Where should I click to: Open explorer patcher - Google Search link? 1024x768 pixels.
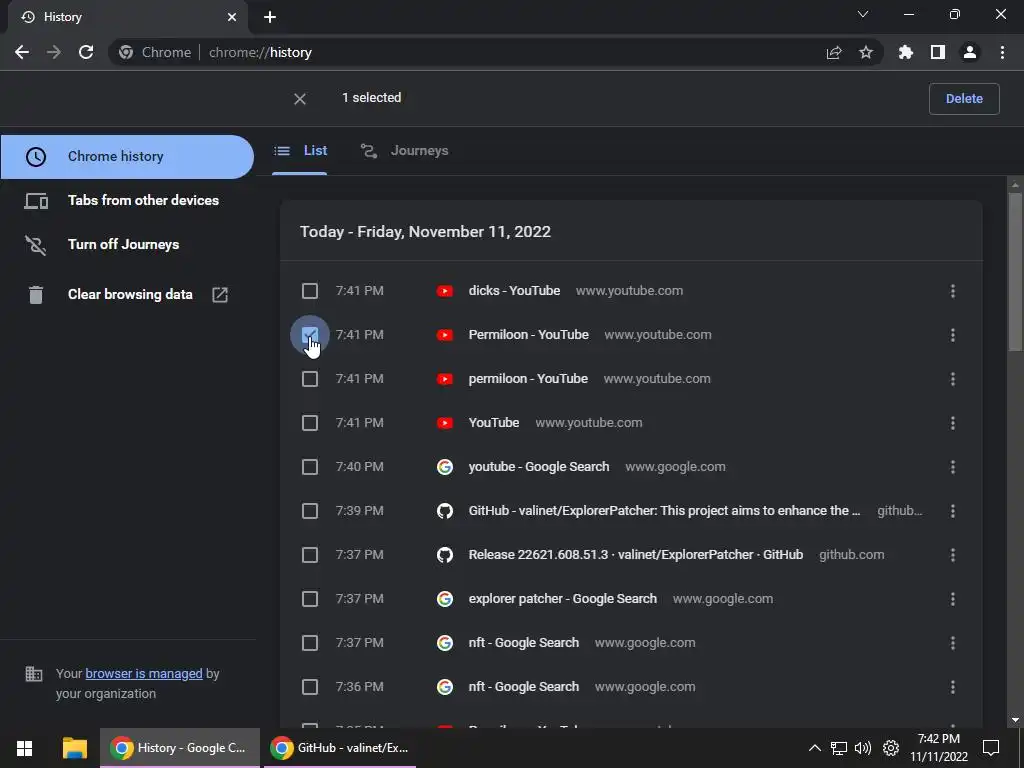[562, 599]
